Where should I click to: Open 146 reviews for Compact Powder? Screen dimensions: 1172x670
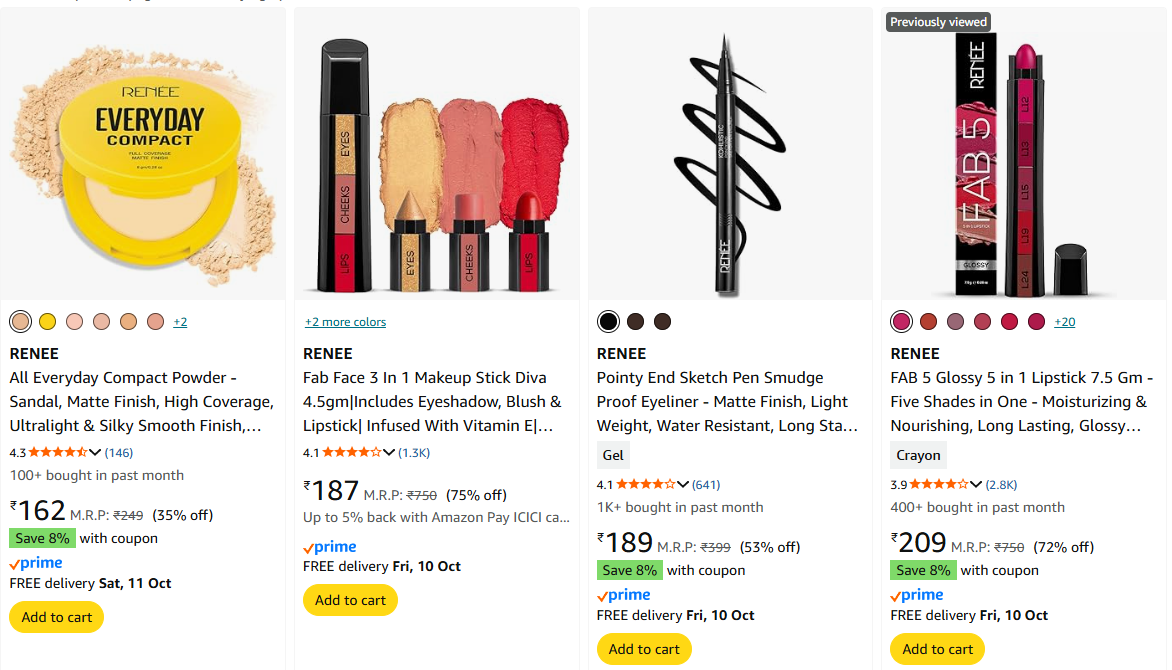(x=119, y=453)
